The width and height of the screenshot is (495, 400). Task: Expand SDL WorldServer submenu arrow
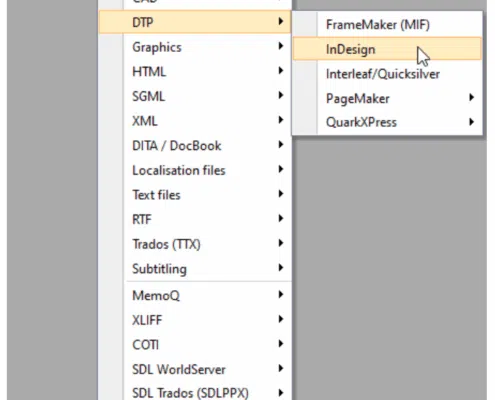tap(281, 368)
